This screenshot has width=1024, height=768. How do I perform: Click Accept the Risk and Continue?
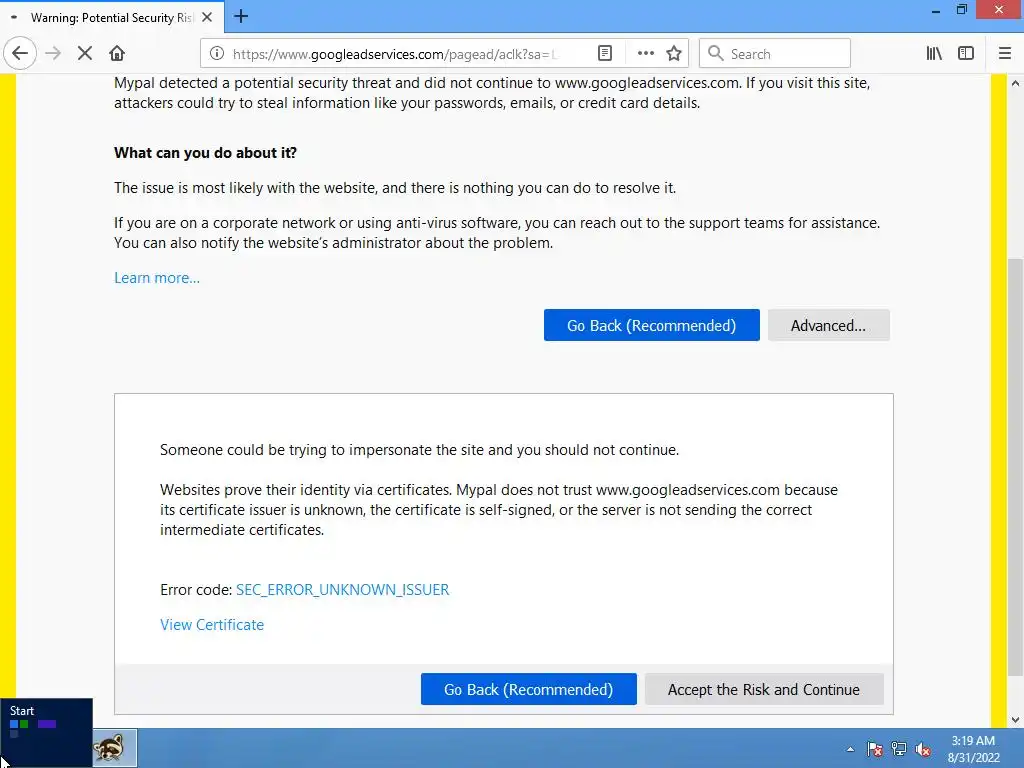[x=763, y=690]
